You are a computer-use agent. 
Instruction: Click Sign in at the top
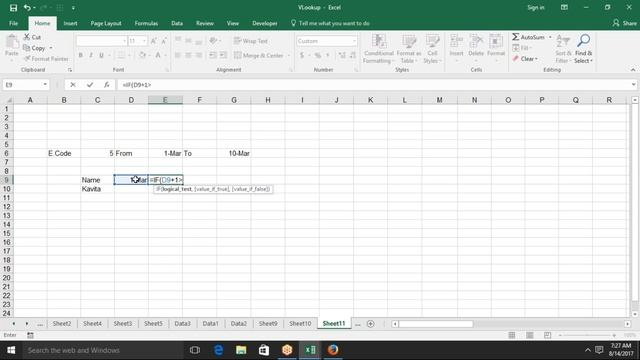point(536,7)
